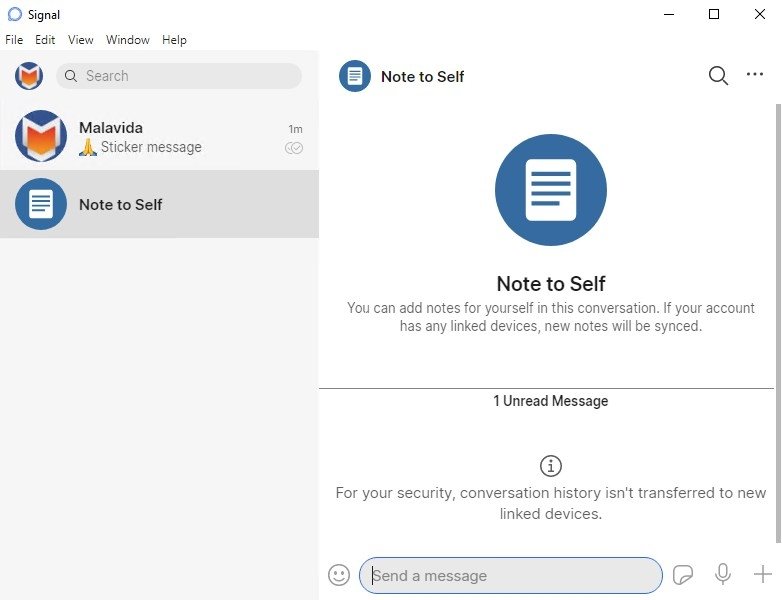This screenshot has height=600, width=782.
Task: Click the large Note to Self document icon
Action: point(551,190)
